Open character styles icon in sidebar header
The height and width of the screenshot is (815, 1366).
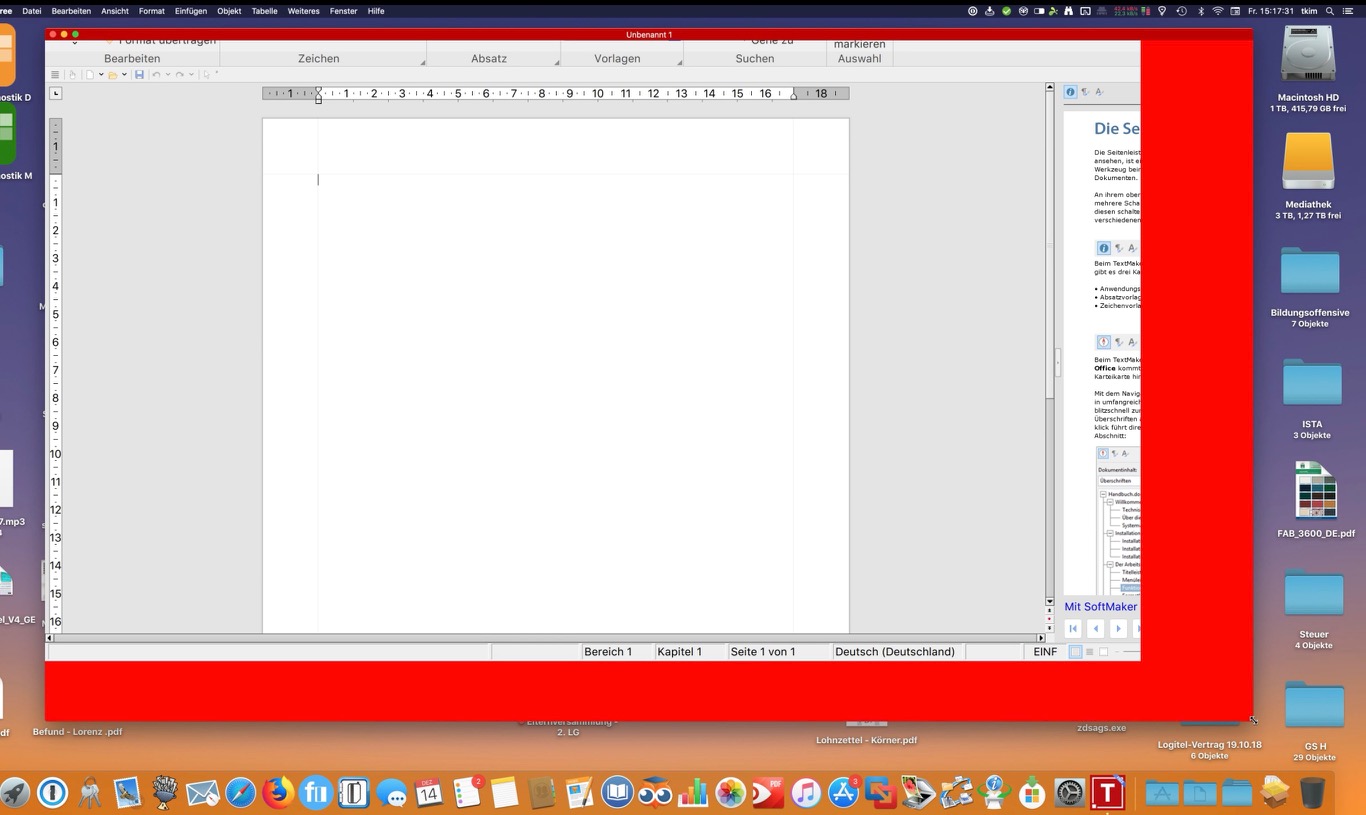point(1099,92)
